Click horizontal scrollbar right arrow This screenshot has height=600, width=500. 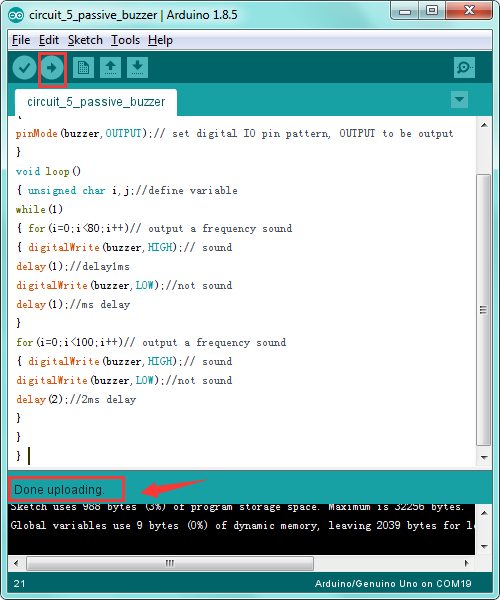point(466,563)
